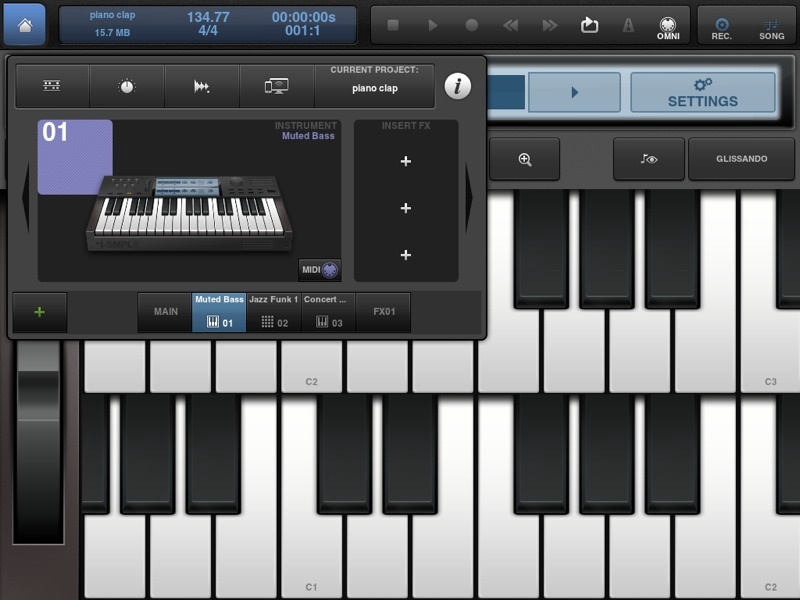This screenshot has height=600, width=800.
Task: Add the third insert FX slot
Action: click(x=406, y=255)
